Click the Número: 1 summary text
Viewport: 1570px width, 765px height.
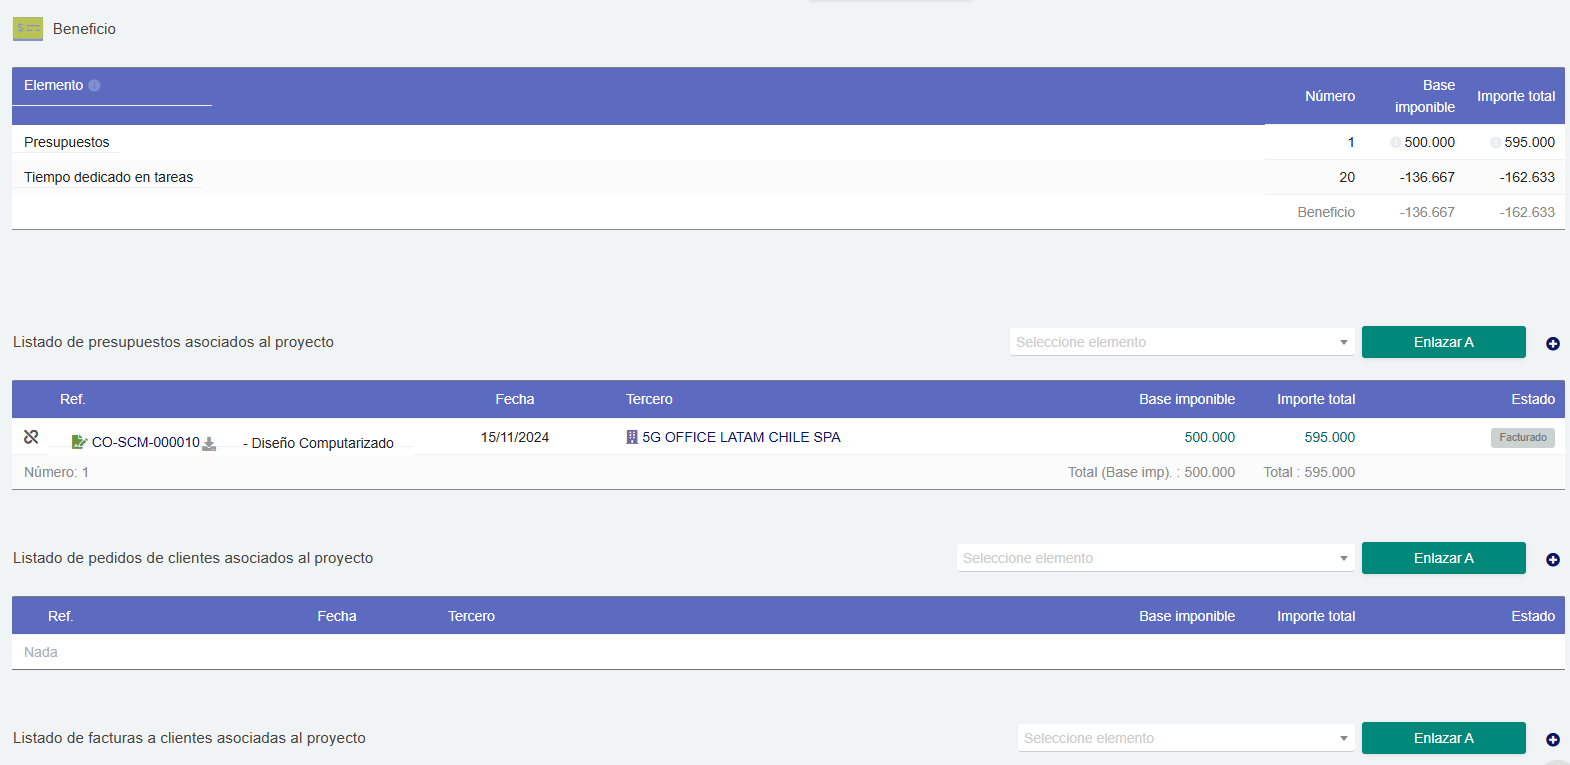[x=57, y=472]
